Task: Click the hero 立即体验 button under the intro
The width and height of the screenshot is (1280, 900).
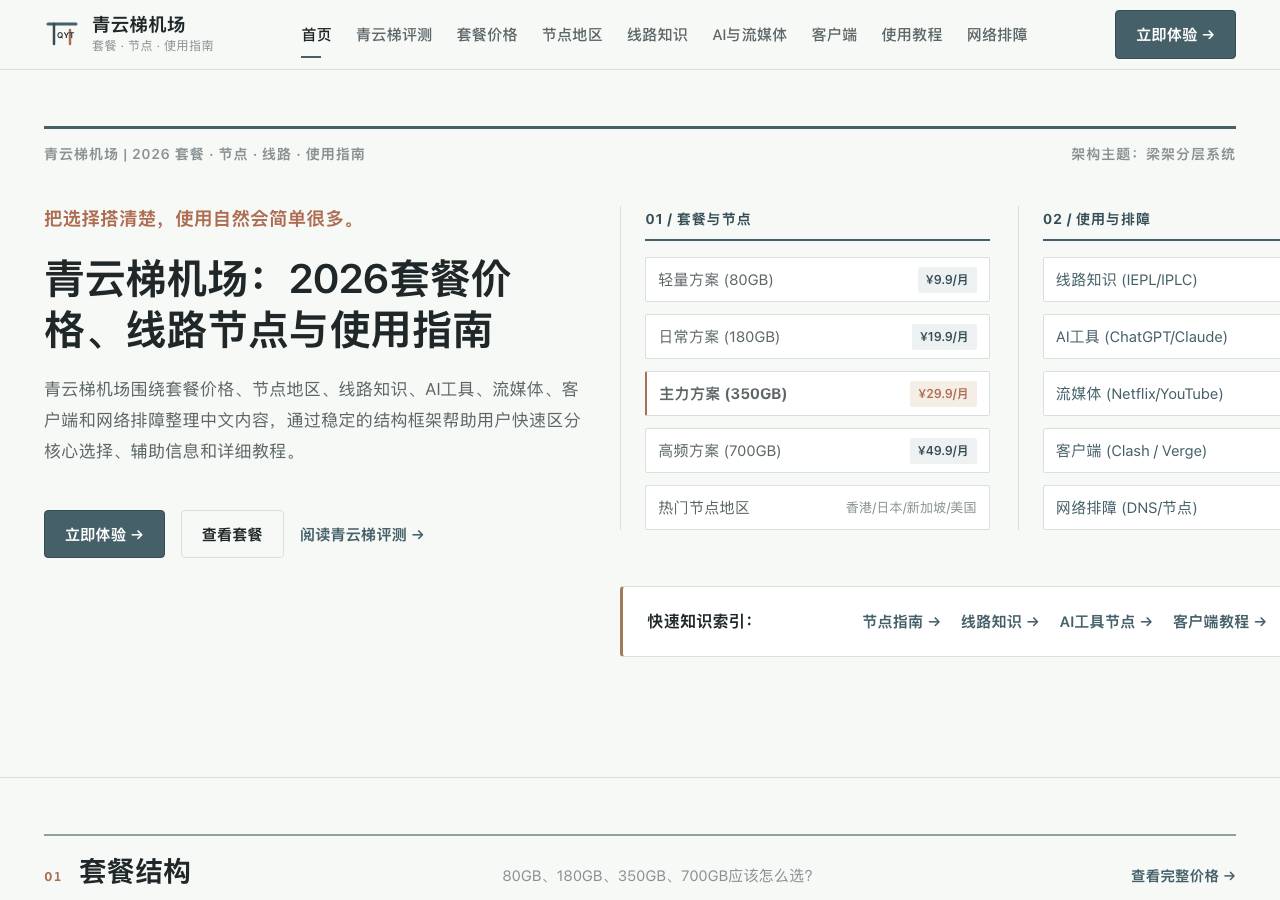Action: [104, 534]
